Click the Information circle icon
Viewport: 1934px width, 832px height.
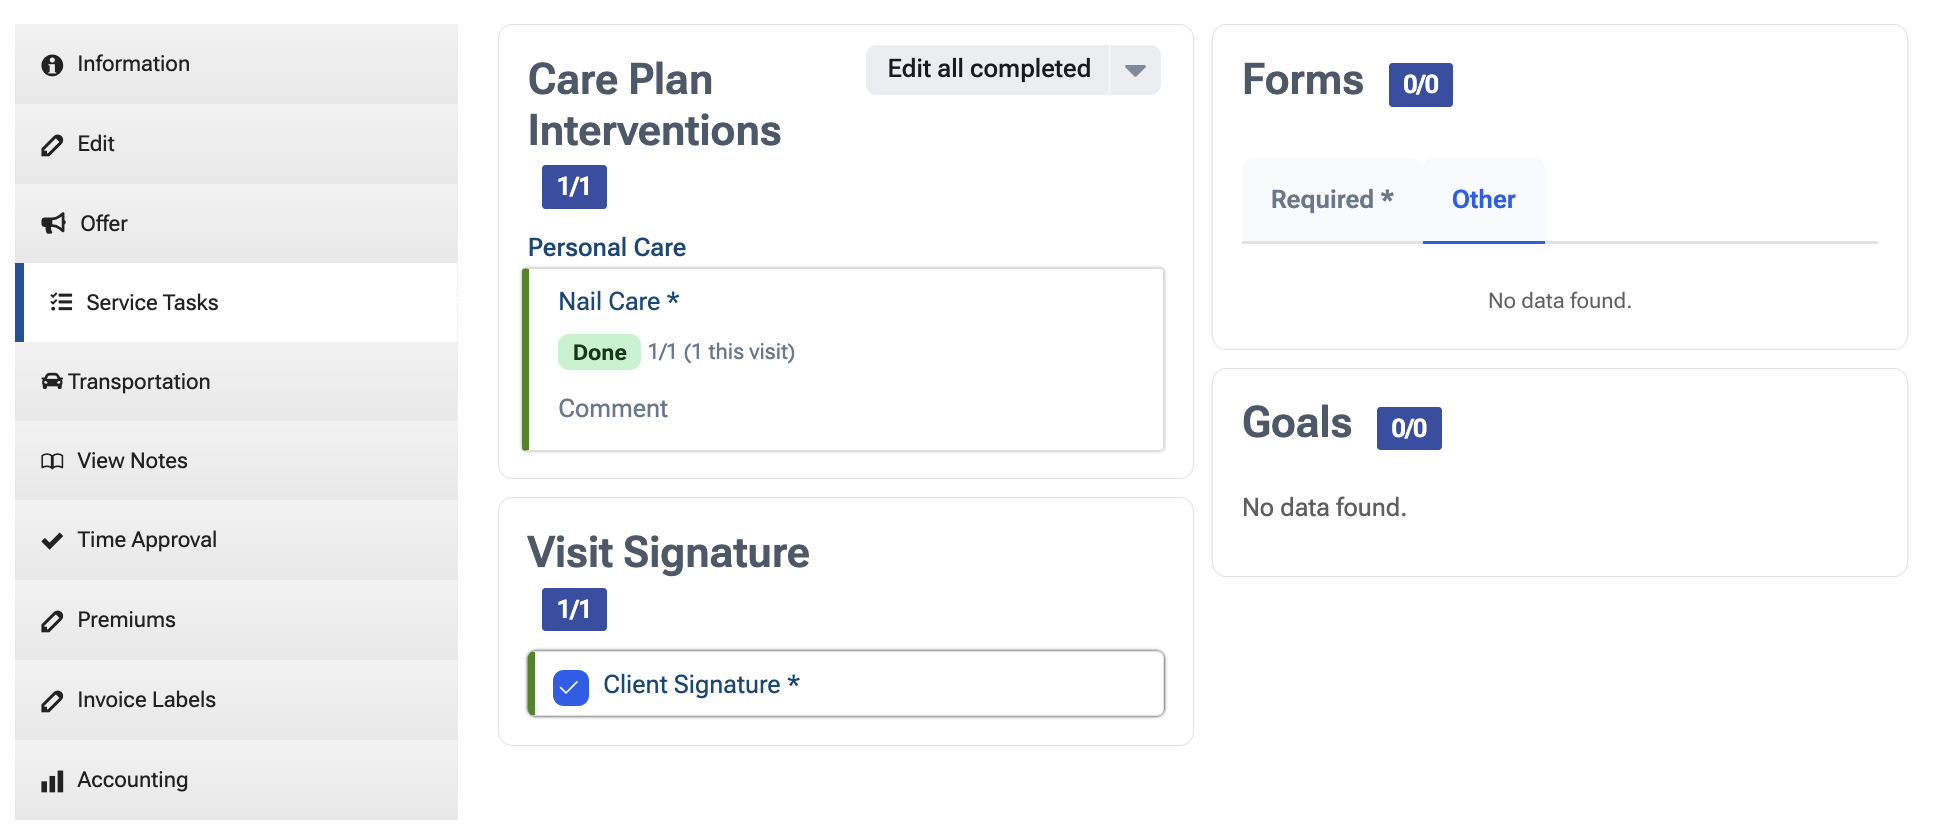(x=52, y=65)
